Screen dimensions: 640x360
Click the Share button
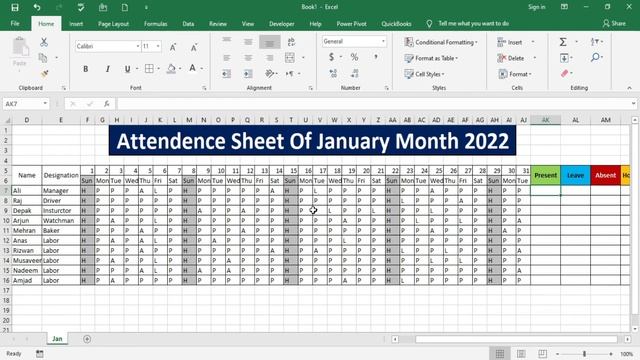click(614, 24)
